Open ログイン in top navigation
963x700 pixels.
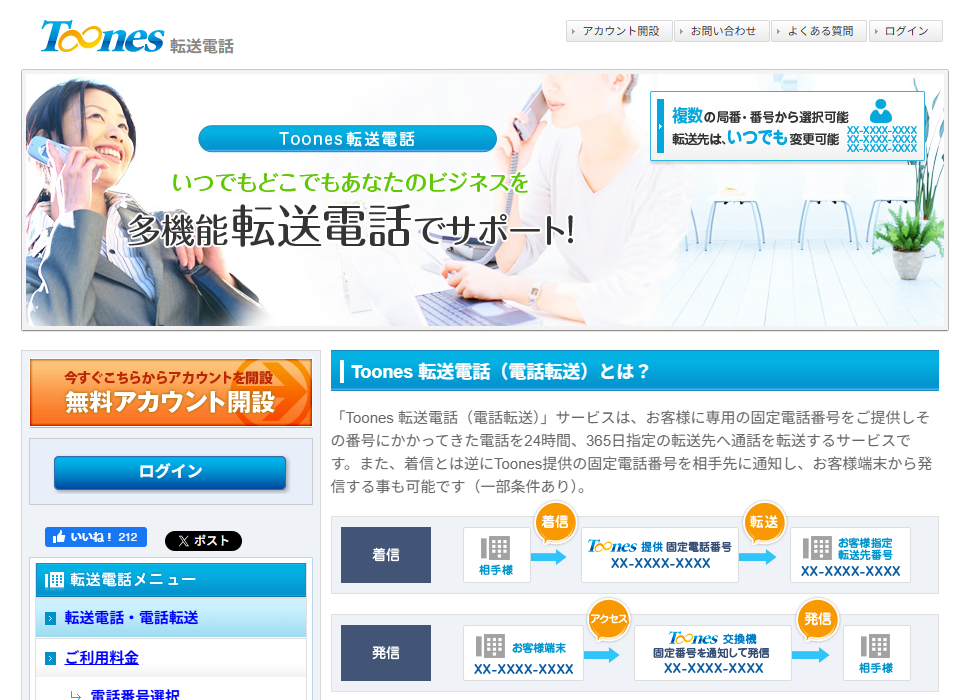click(x=905, y=31)
